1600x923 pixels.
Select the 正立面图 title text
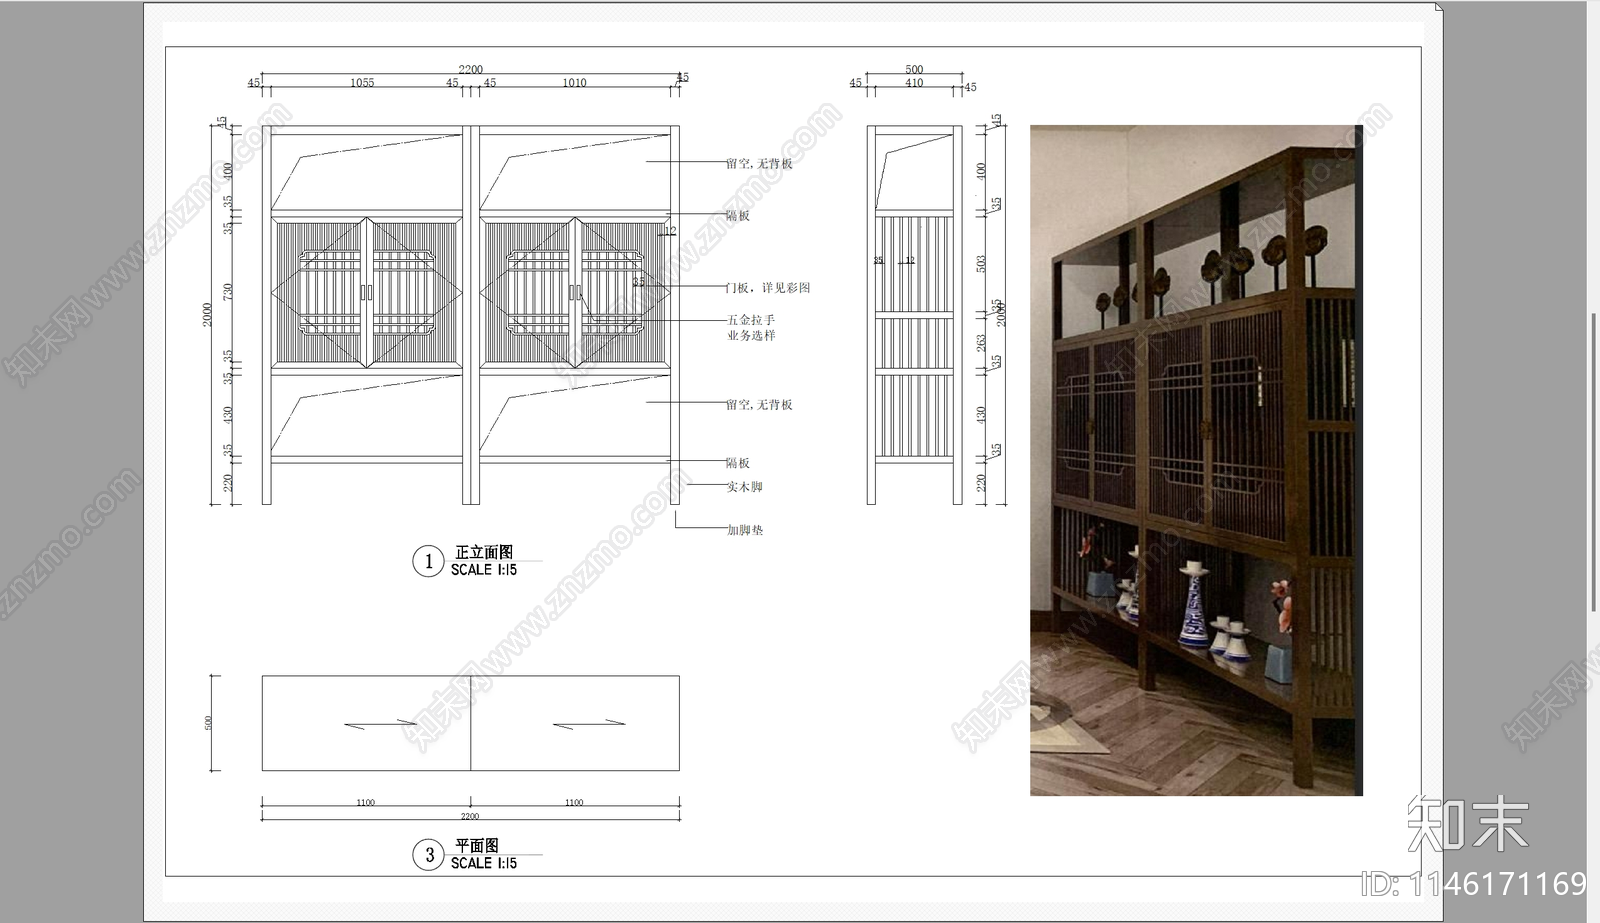click(484, 552)
